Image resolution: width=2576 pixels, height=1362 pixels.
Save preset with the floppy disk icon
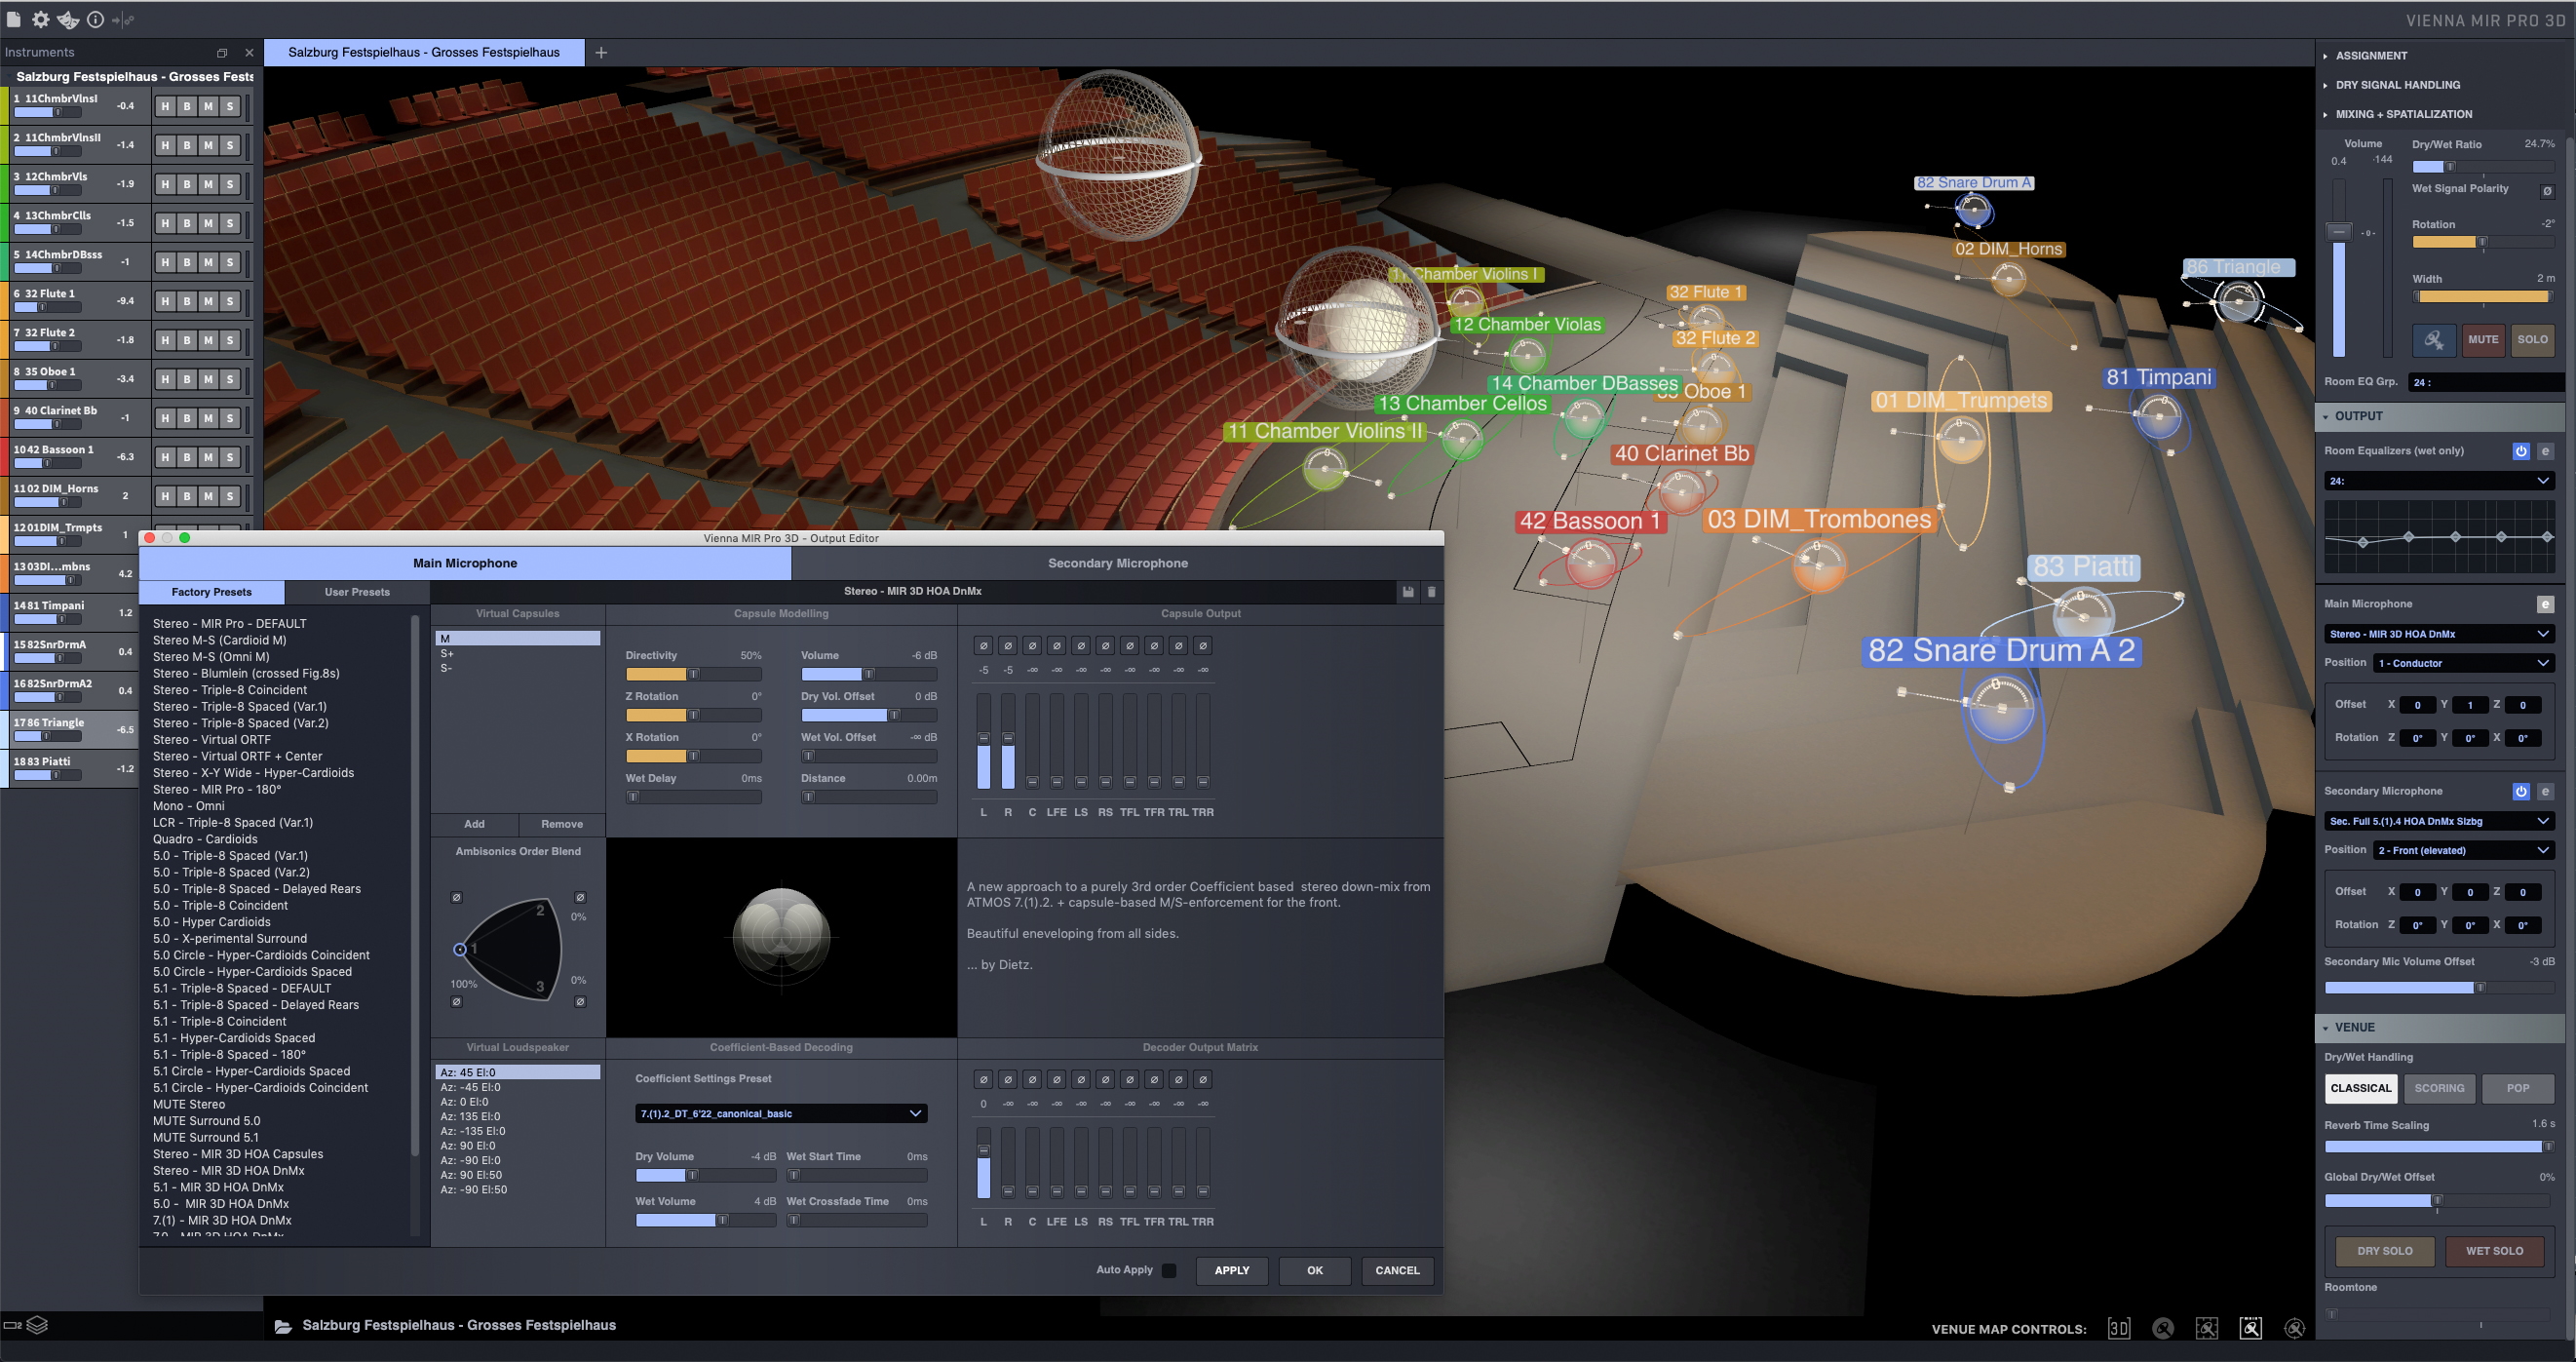click(1408, 592)
